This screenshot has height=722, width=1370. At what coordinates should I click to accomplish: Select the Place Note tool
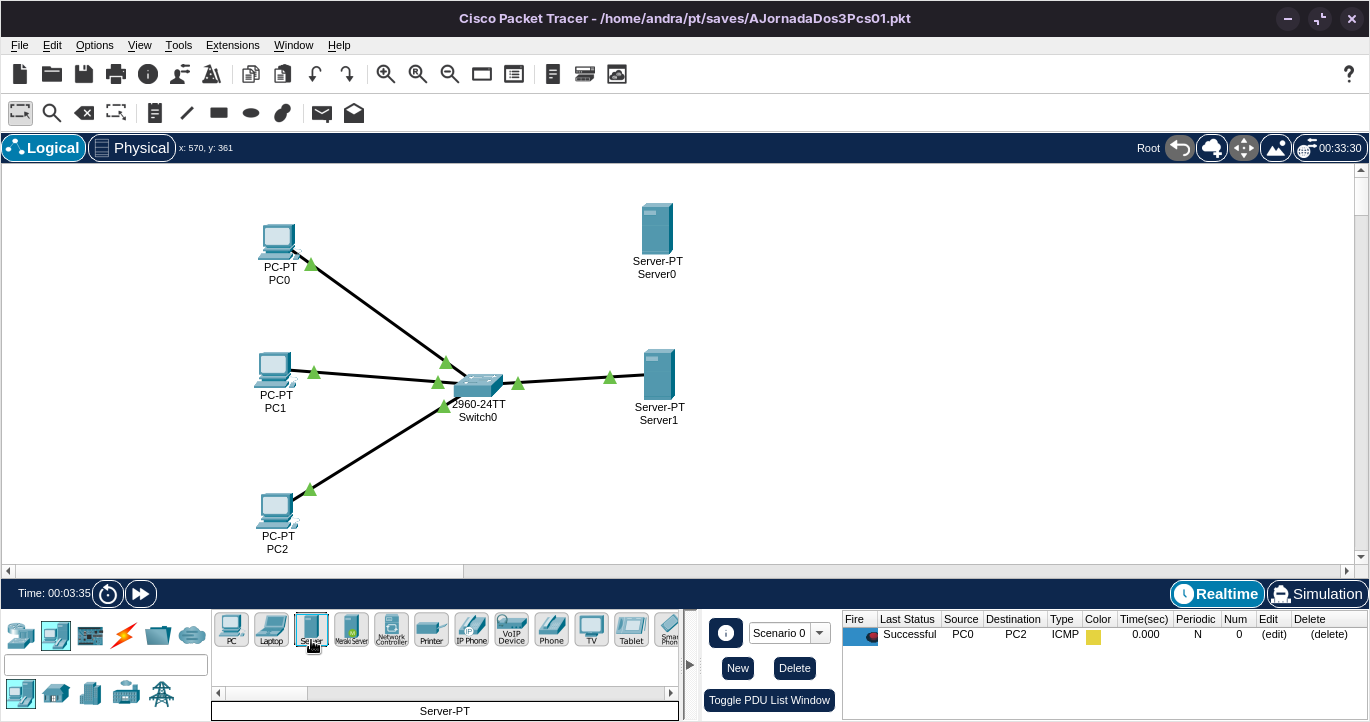coord(155,113)
